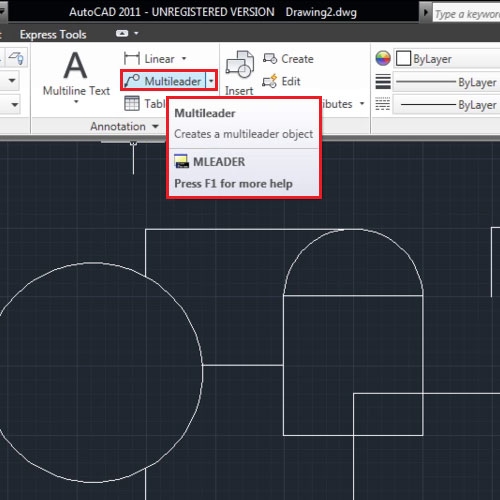Open the attributes dropdown arrow

coord(362,103)
